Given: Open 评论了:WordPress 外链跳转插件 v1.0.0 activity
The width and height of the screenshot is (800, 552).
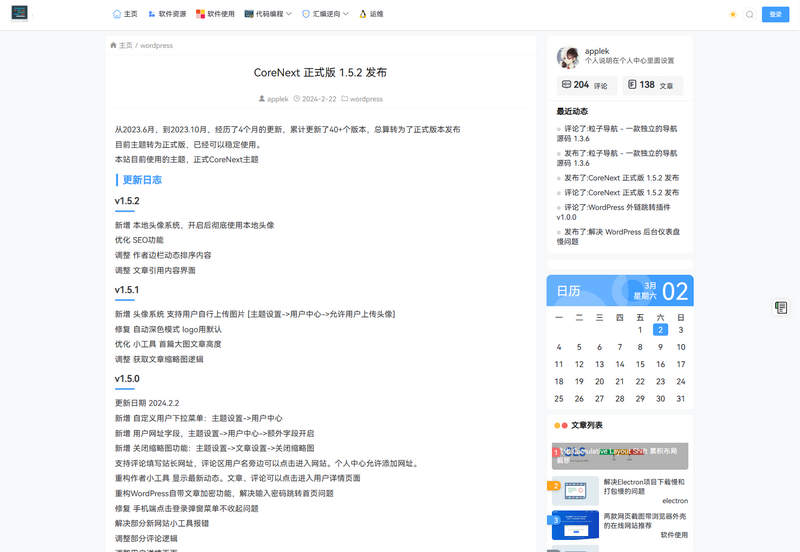Looking at the screenshot, I should tap(614, 212).
